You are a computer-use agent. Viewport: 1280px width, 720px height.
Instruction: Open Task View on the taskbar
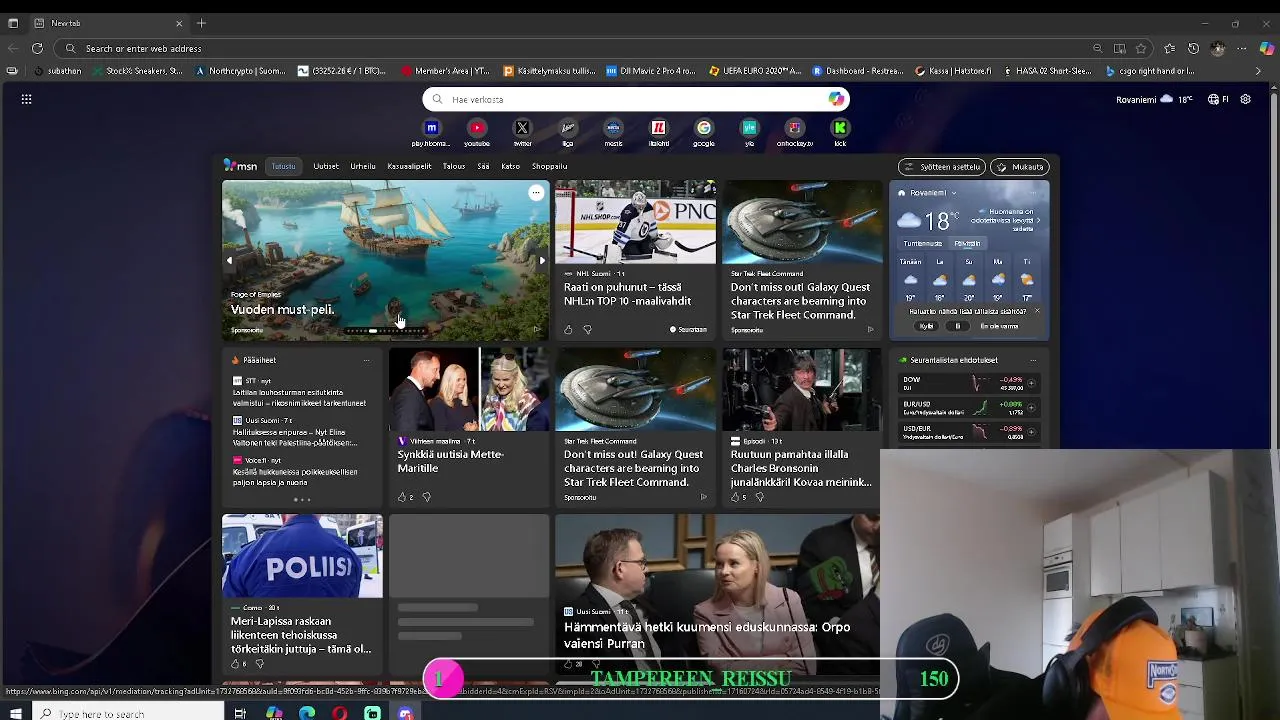point(240,713)
